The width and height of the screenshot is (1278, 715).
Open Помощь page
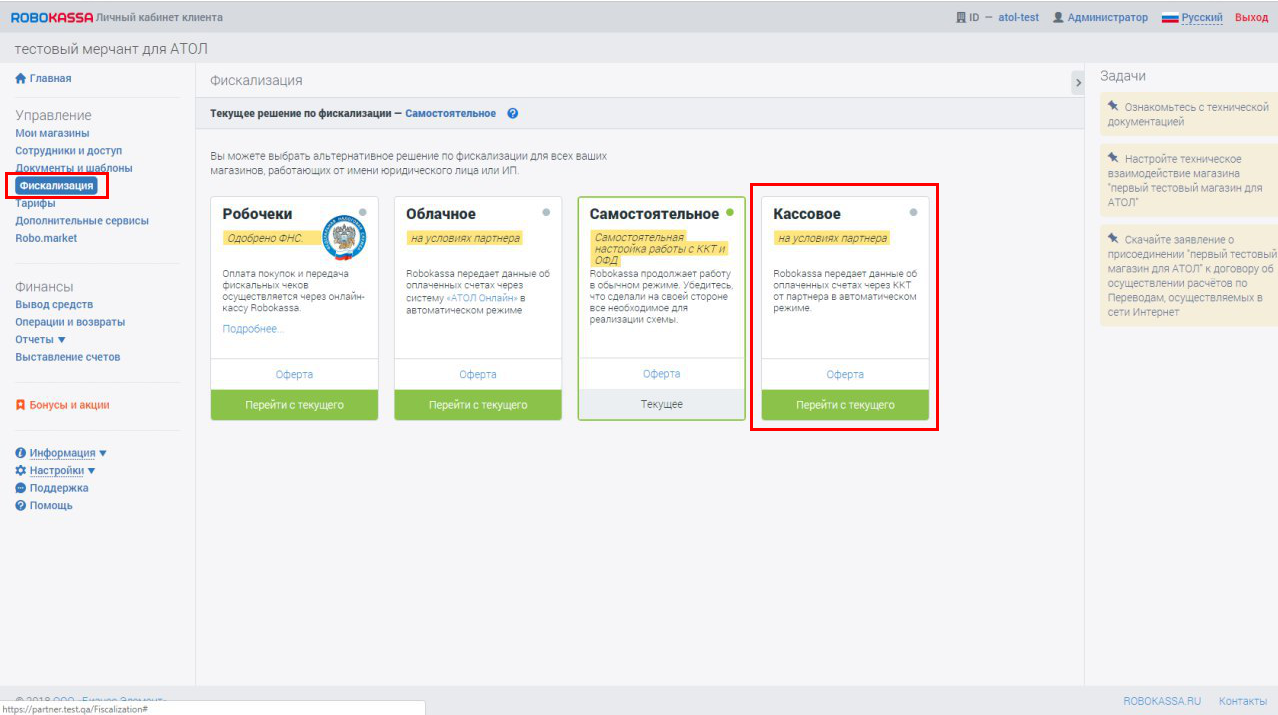tap(51, 505)
